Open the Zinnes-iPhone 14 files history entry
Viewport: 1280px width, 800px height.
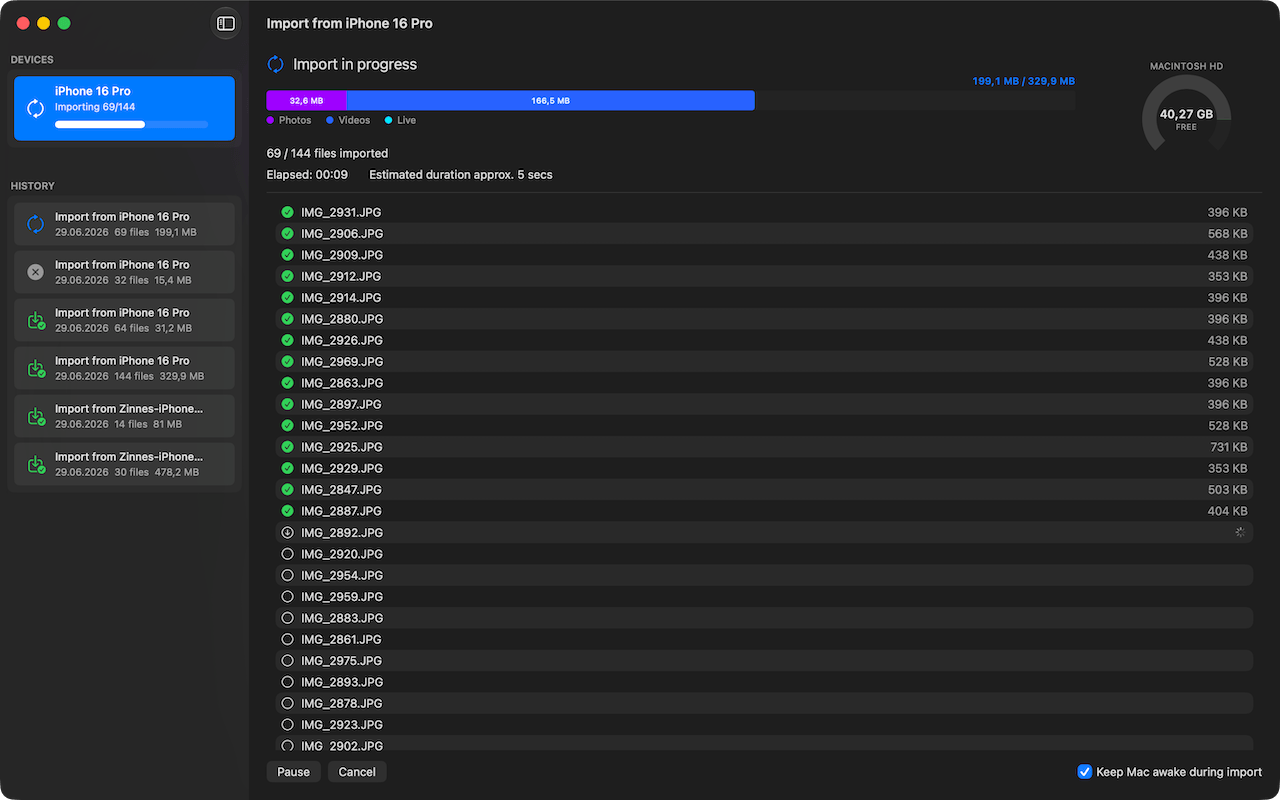(x=124, y=416)
